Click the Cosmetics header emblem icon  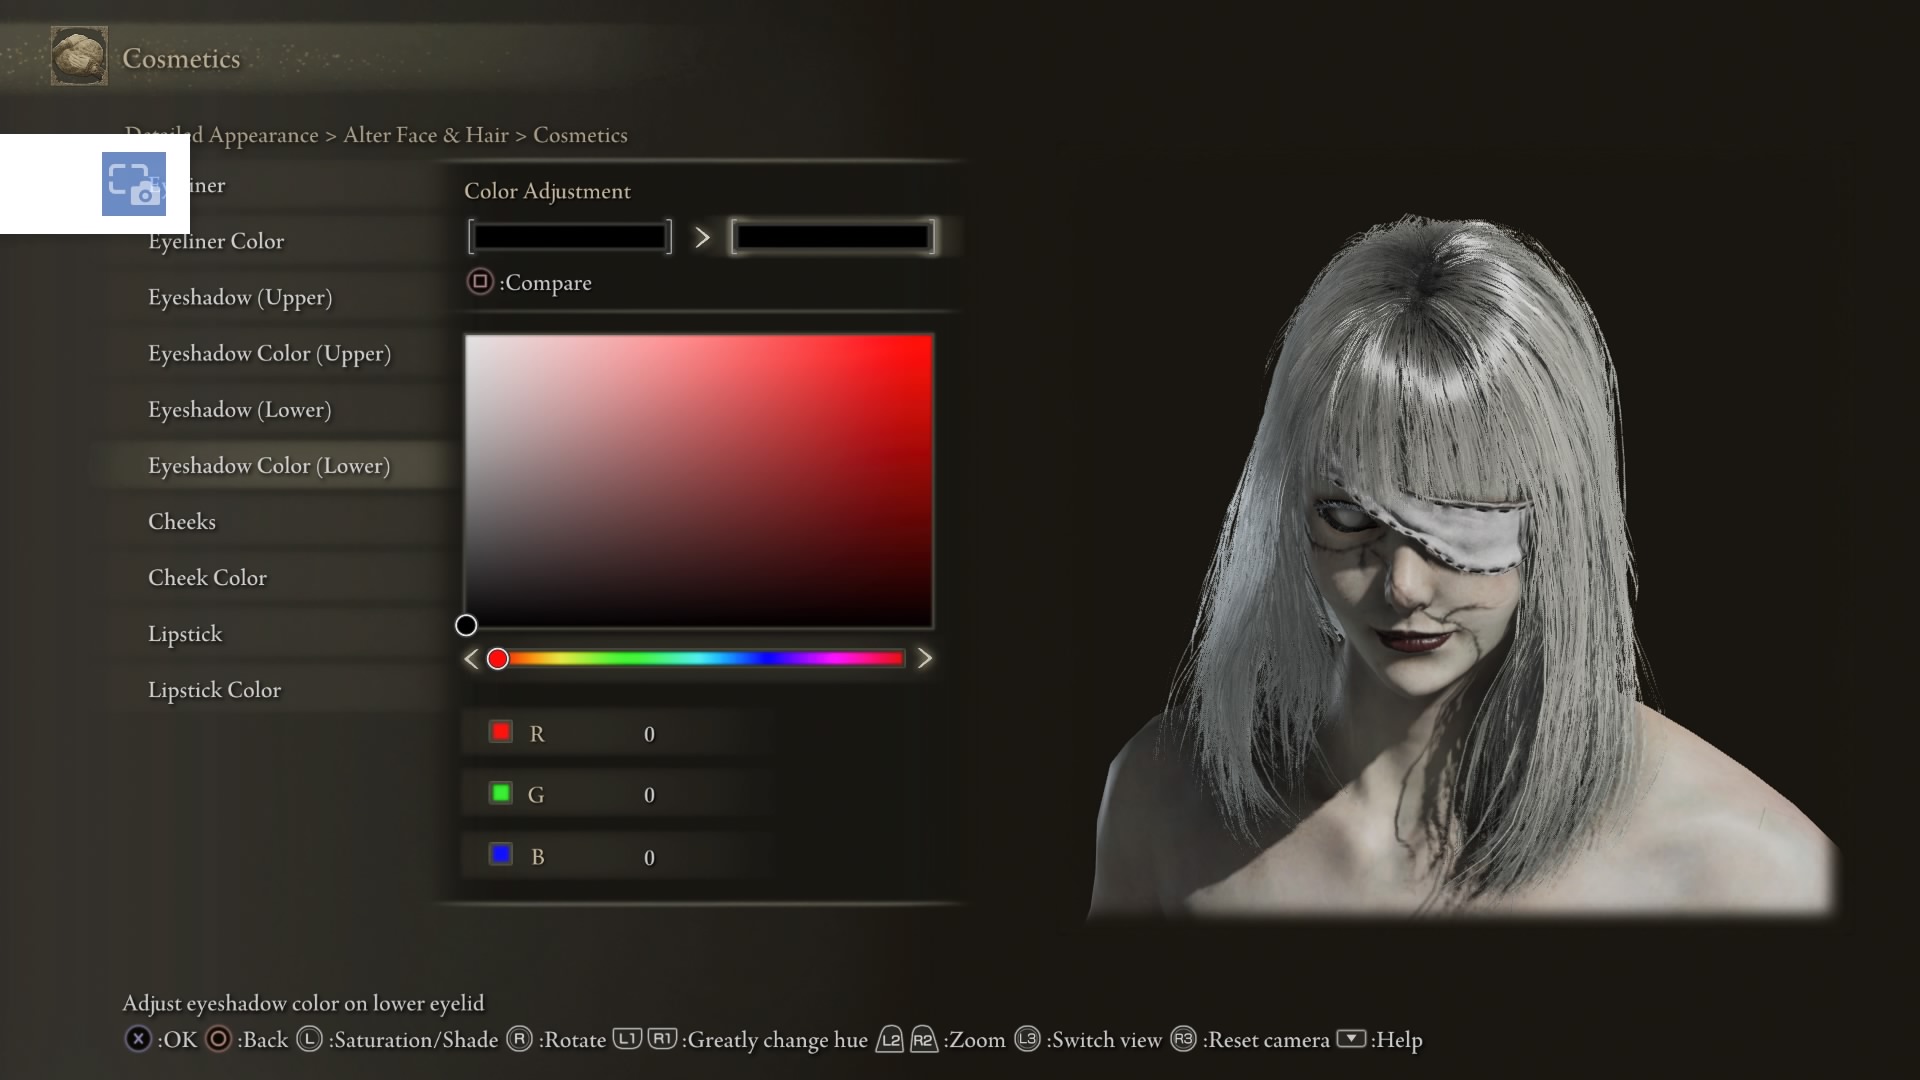(79, 57)
